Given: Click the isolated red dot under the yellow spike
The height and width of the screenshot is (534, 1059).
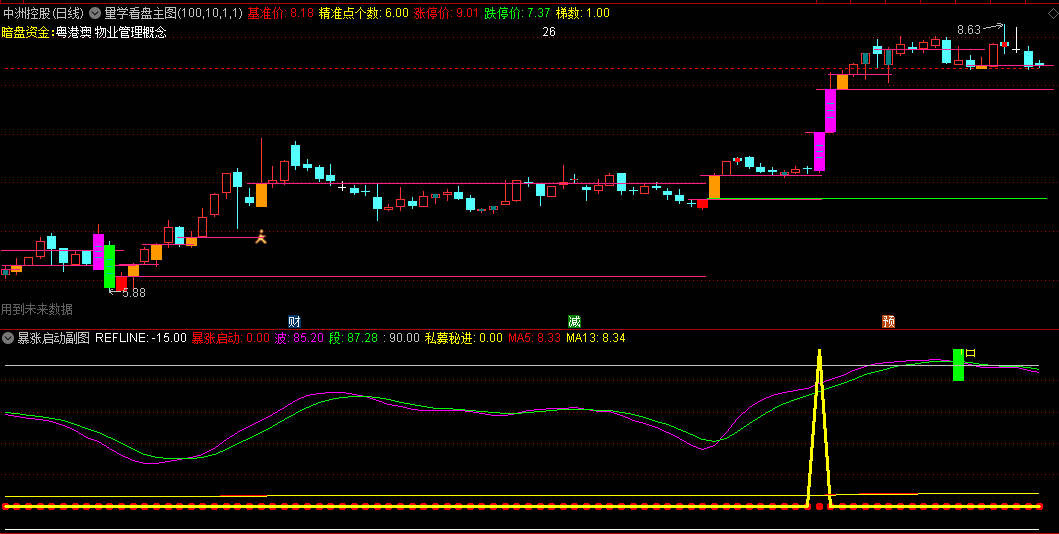Looking at the screenshot, I should (x=819, y=506).
